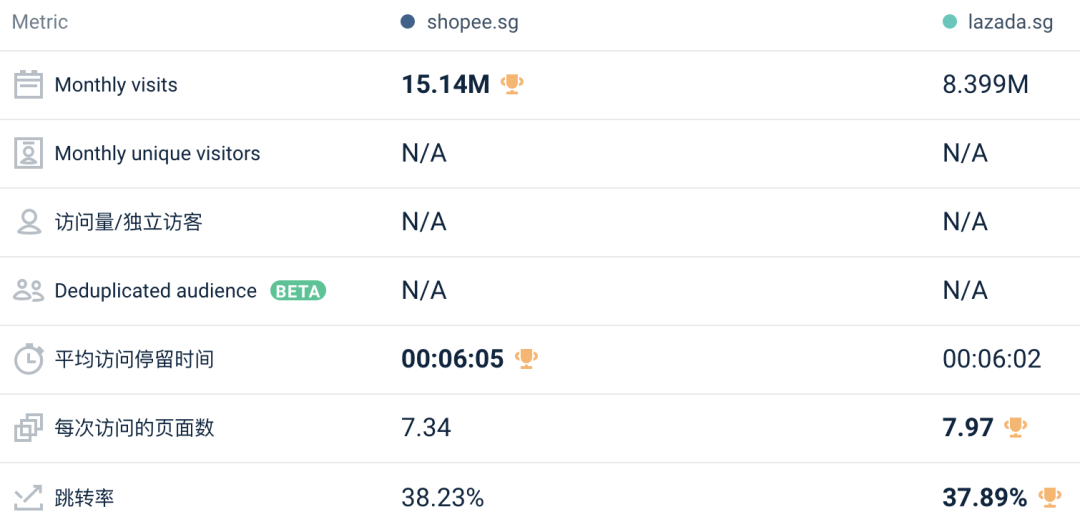Screen dimensions: 1080x532
Task: Click the trophy beside 00:06:05
Action: (526, 358)
